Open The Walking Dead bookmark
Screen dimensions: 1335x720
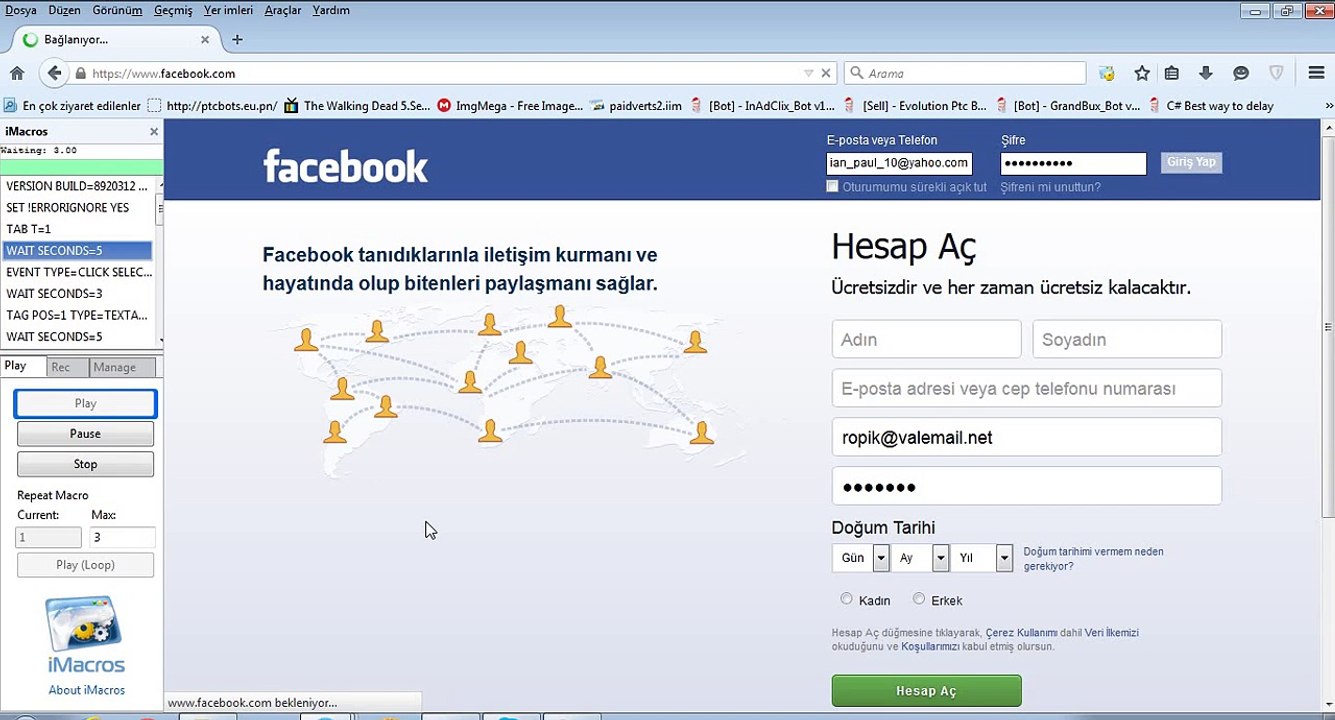[358, 105]
